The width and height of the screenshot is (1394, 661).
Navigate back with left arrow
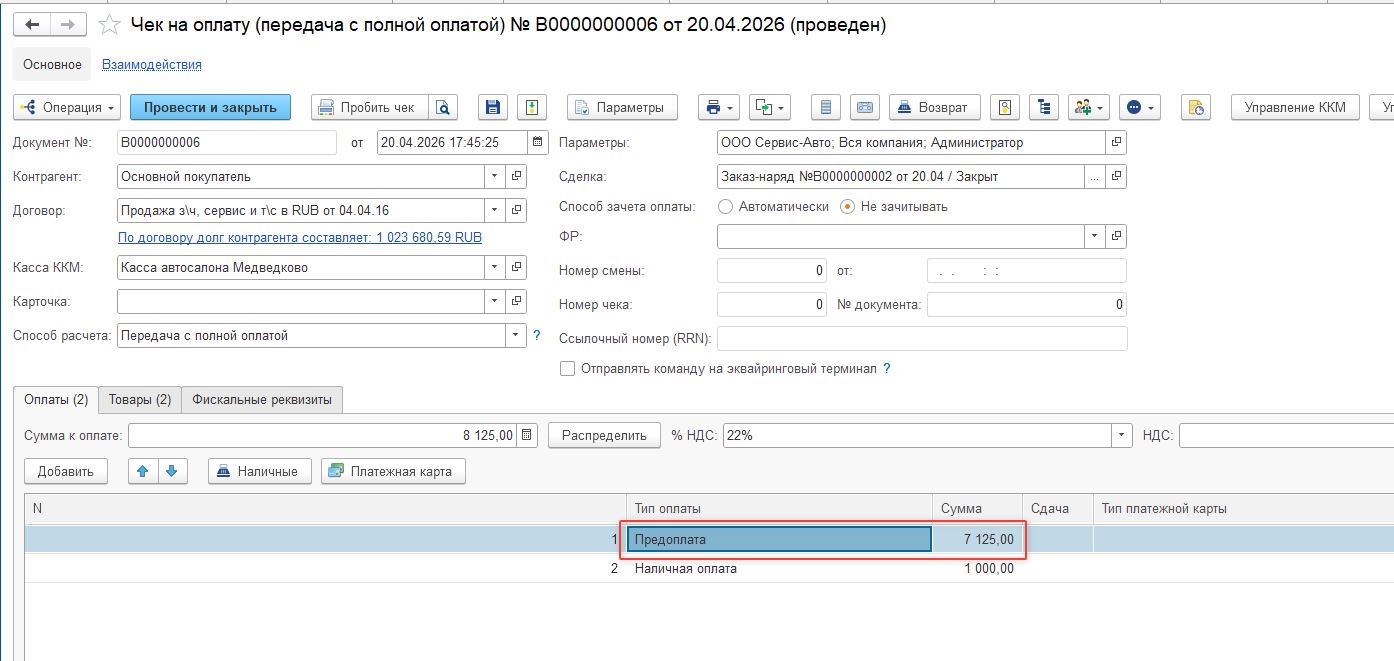click(32, 25)
